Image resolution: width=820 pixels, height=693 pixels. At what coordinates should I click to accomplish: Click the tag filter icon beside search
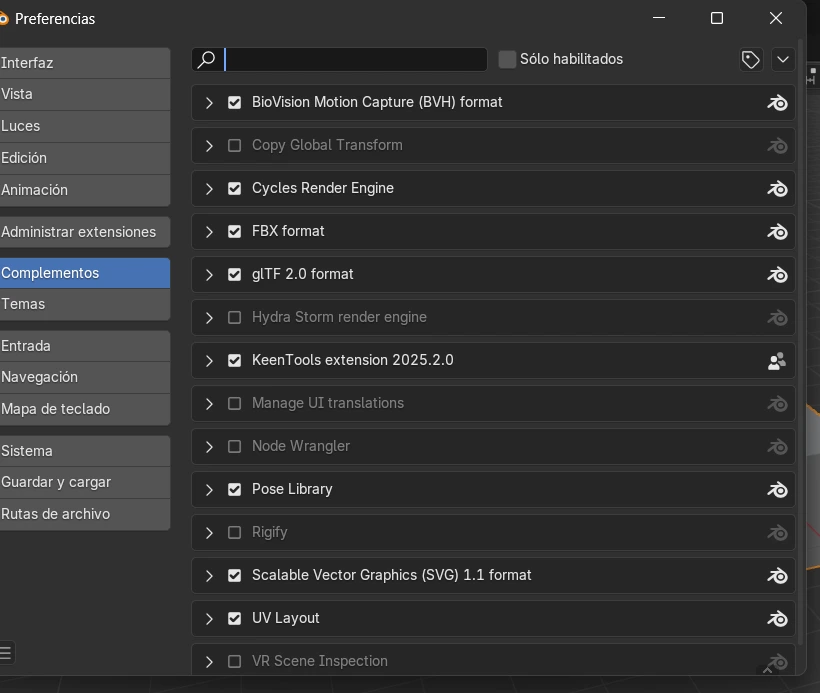(x=750, y=60)
